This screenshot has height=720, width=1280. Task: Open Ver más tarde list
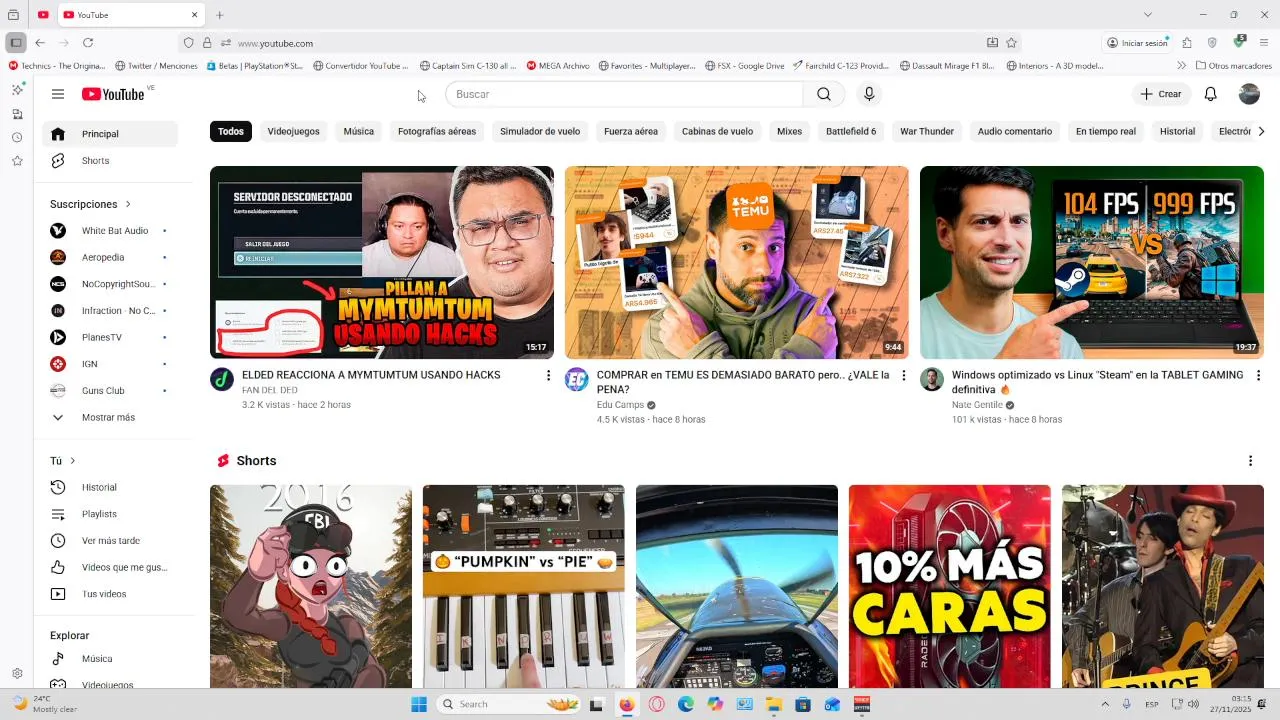click(x=110, y=541)
